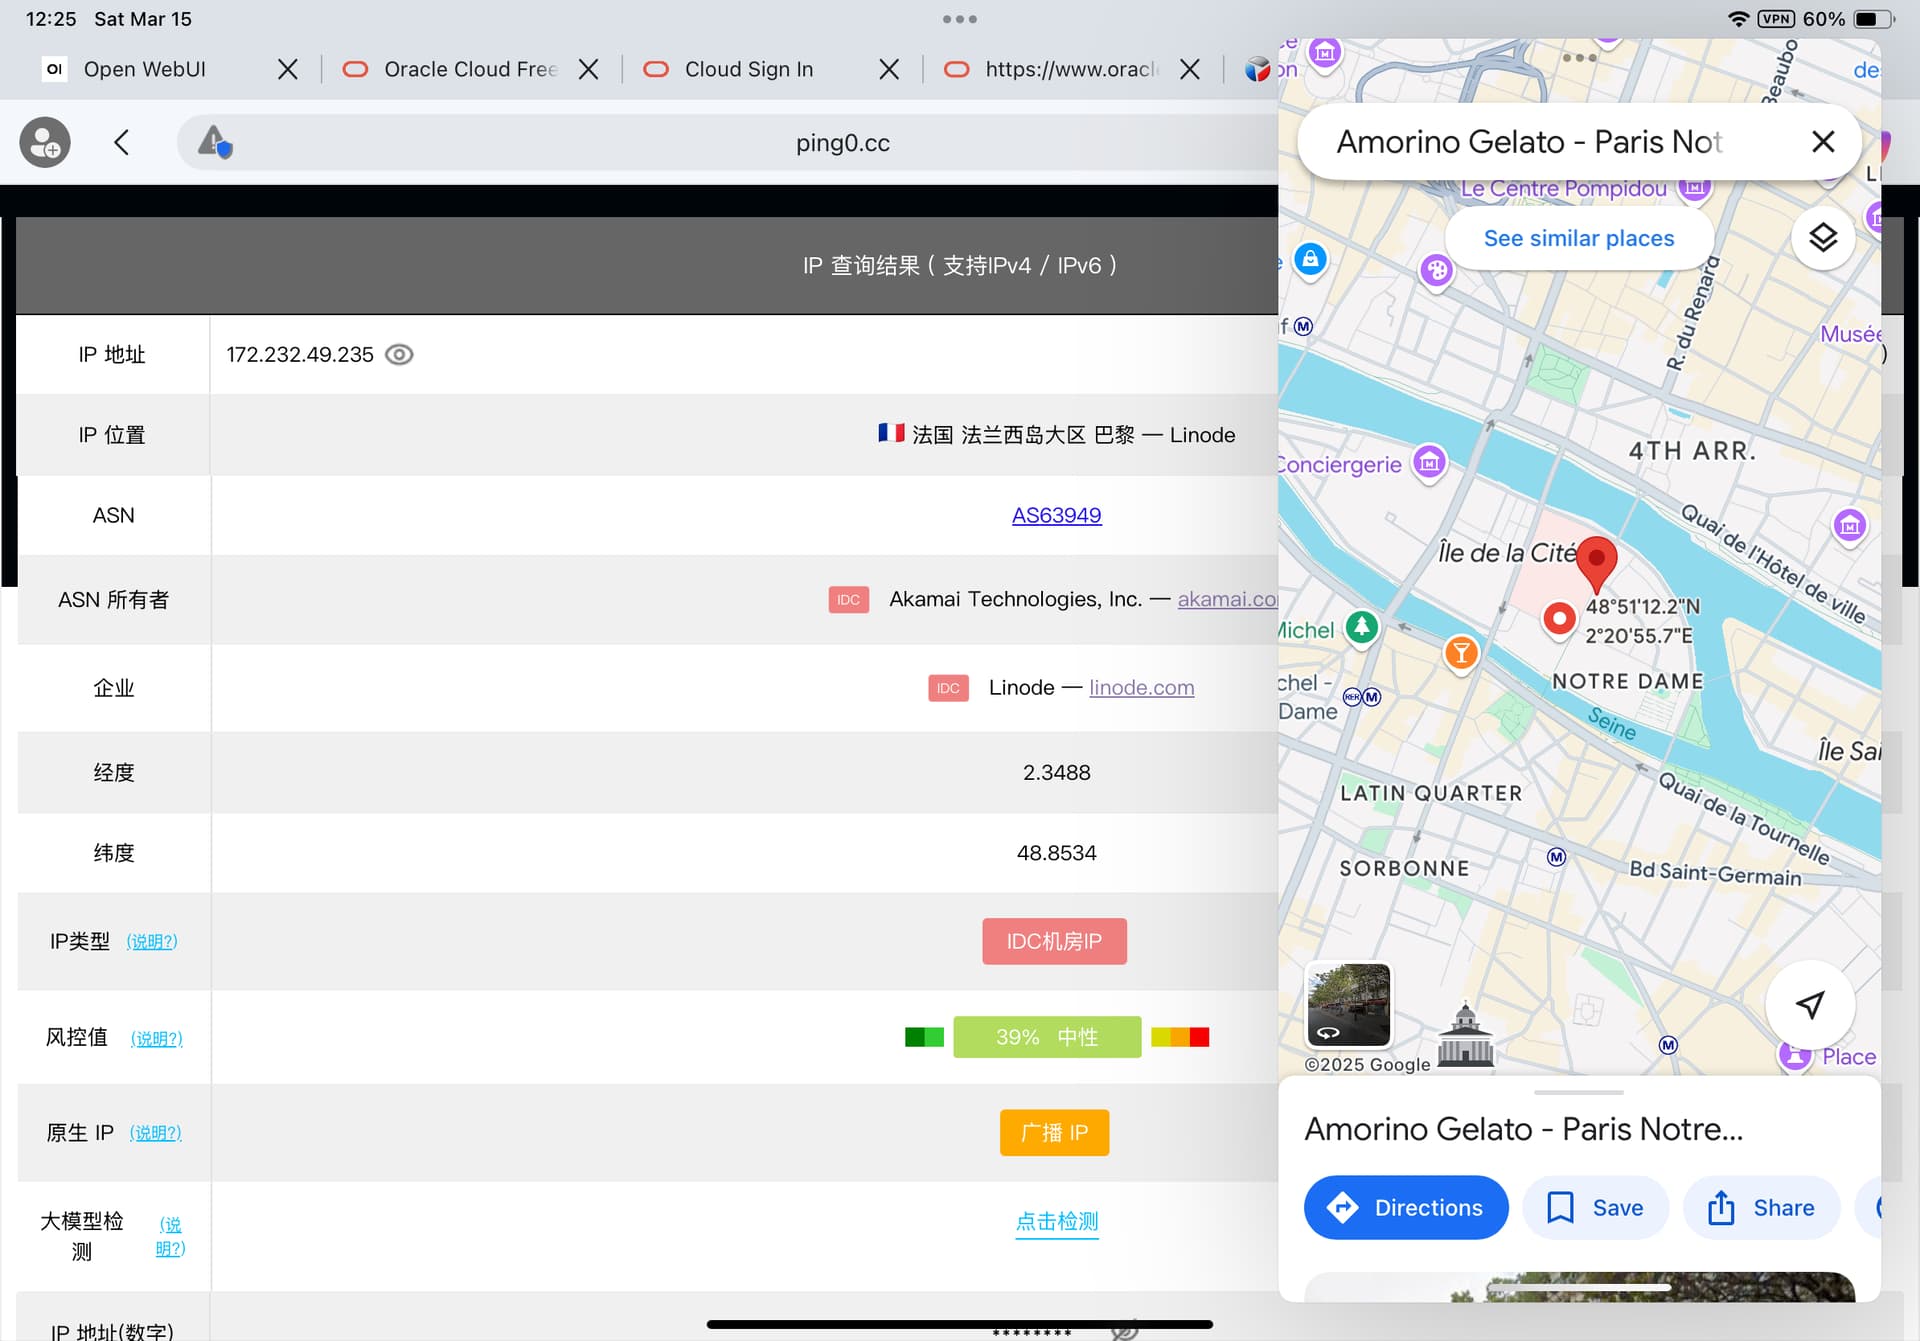Tap the purple art palette marker

(1437, 270)
